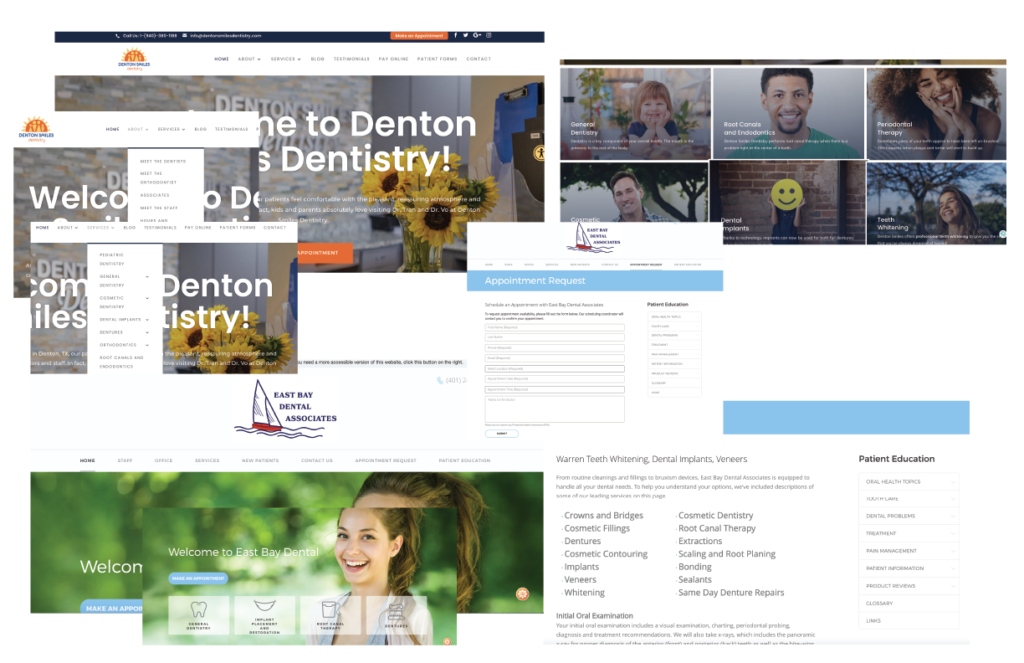The width and height of the screenshot is (1024, 663).
Task: Choose Pediatric Dentistry from Services dropdown
Action: (x=112, y=259)
